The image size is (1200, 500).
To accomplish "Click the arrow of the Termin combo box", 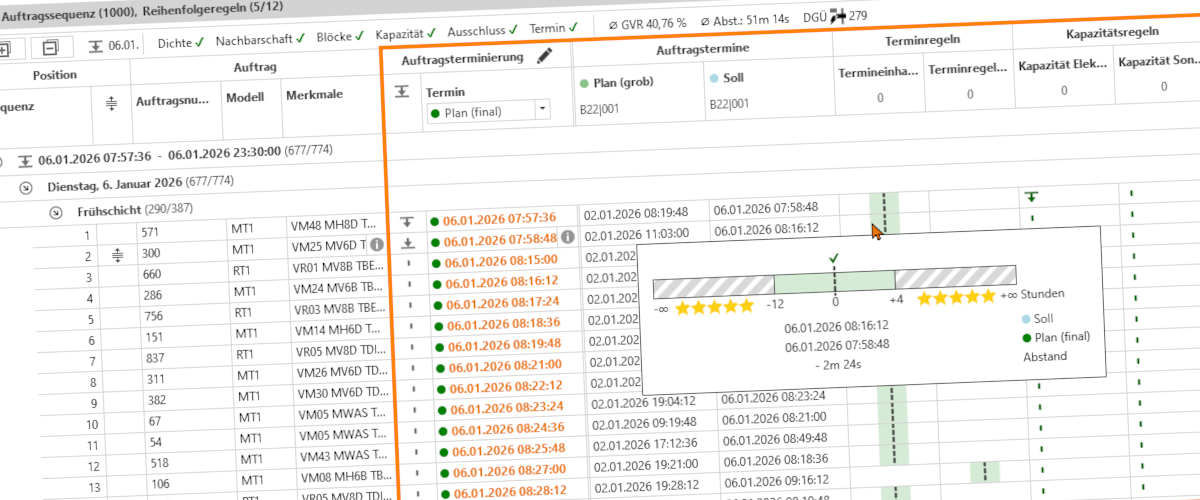I will (541, 108).
